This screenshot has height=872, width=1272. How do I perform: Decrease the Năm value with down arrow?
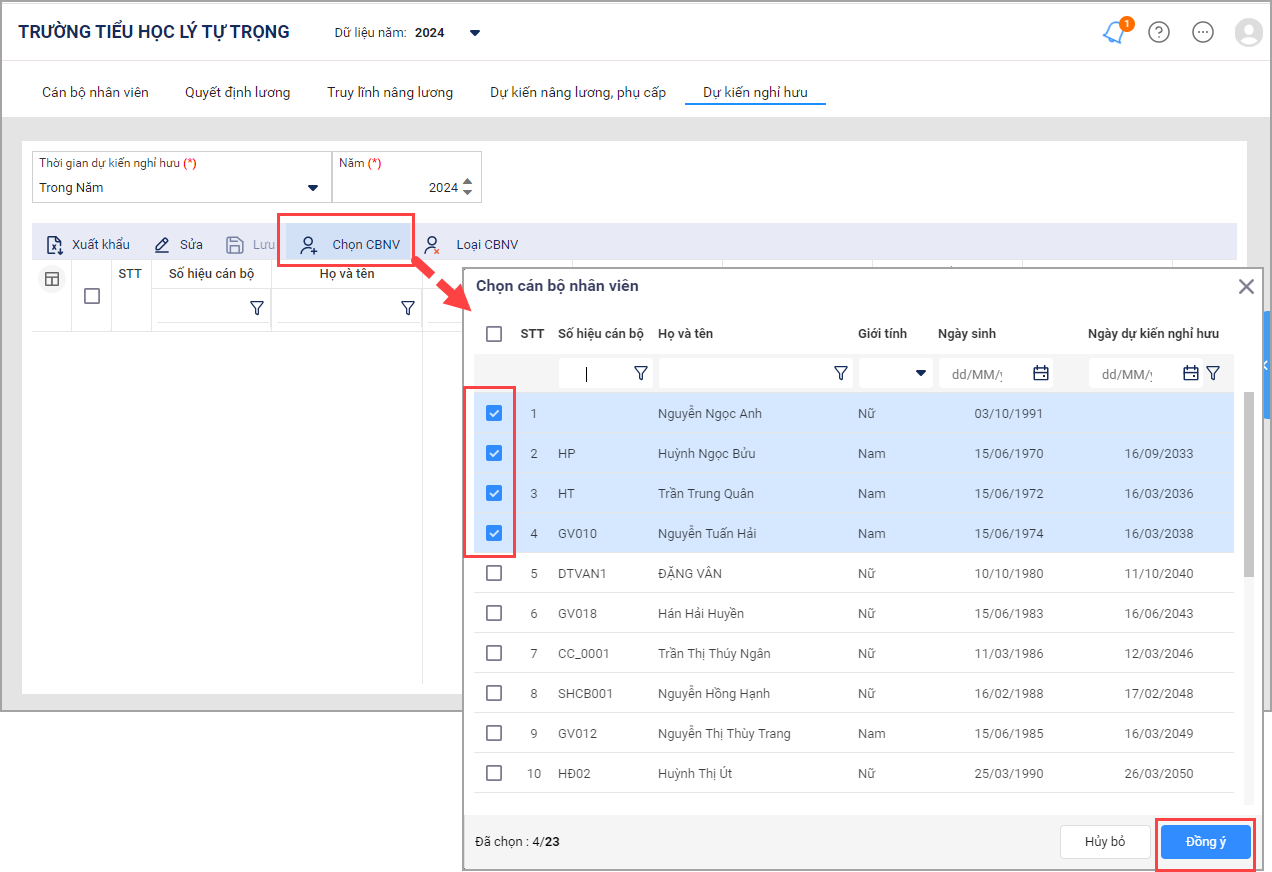(467, 194)
